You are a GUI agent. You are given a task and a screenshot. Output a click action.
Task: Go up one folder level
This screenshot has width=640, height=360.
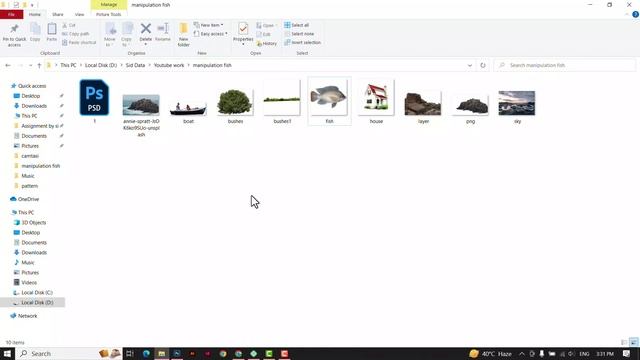(39, 65)
